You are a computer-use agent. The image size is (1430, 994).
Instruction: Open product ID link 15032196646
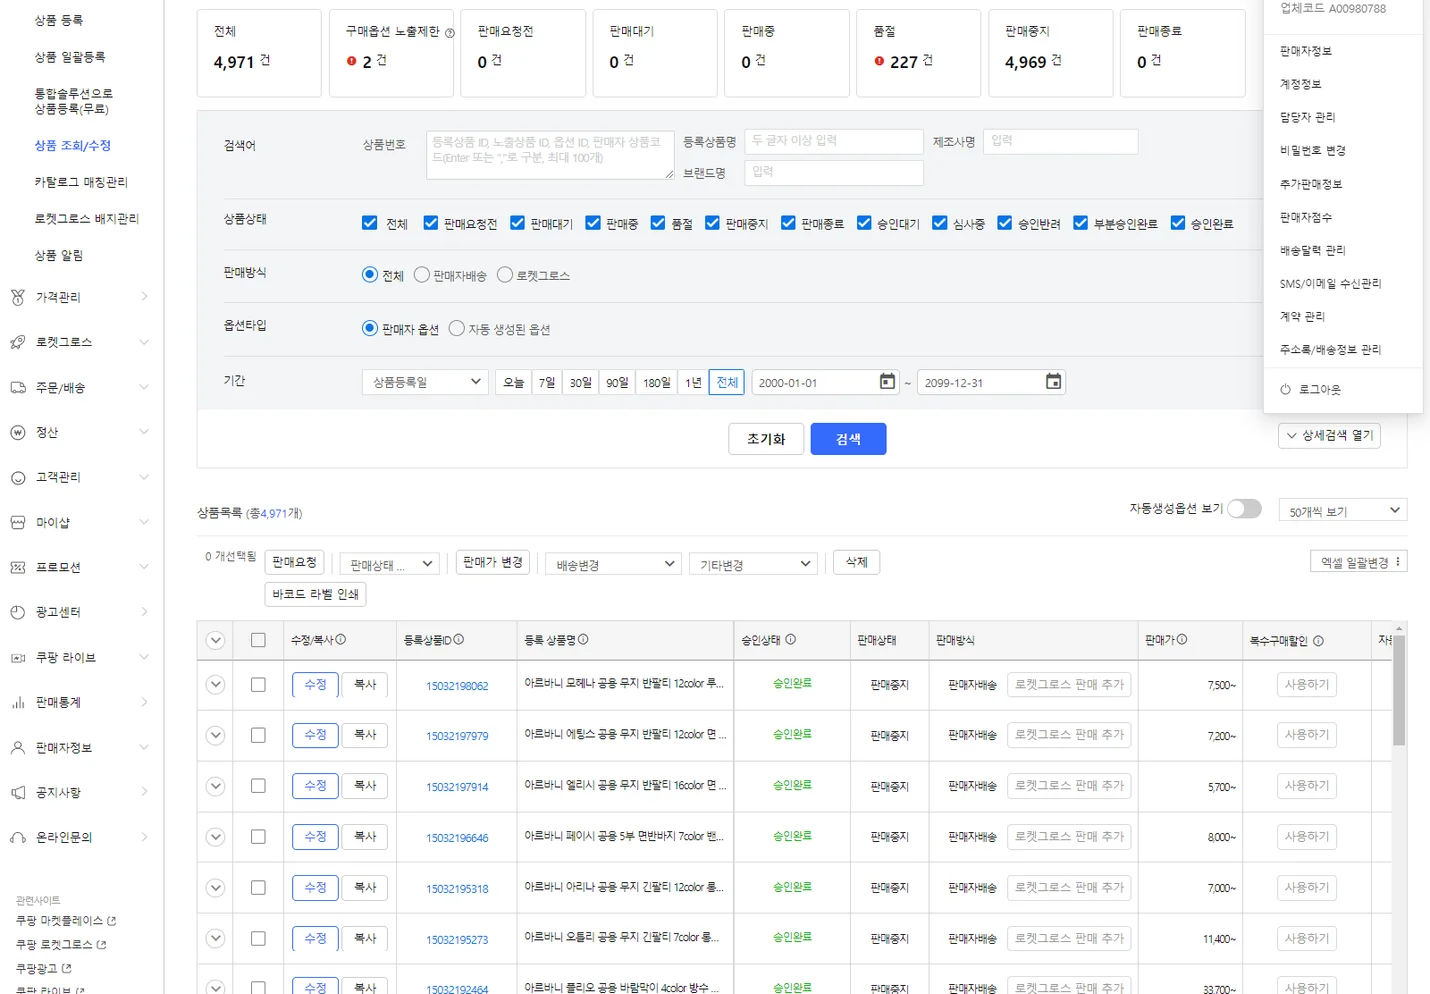[457, 838]
